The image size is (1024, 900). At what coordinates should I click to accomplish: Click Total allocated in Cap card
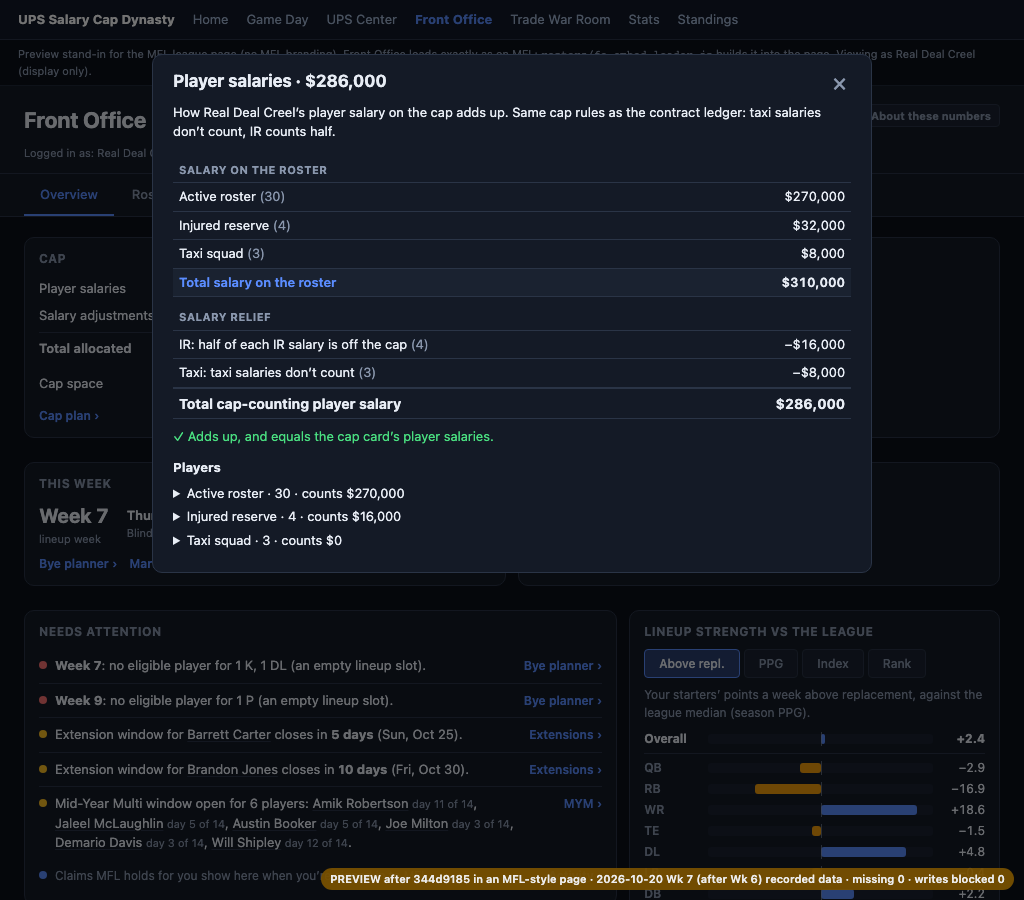click(85, 348)
